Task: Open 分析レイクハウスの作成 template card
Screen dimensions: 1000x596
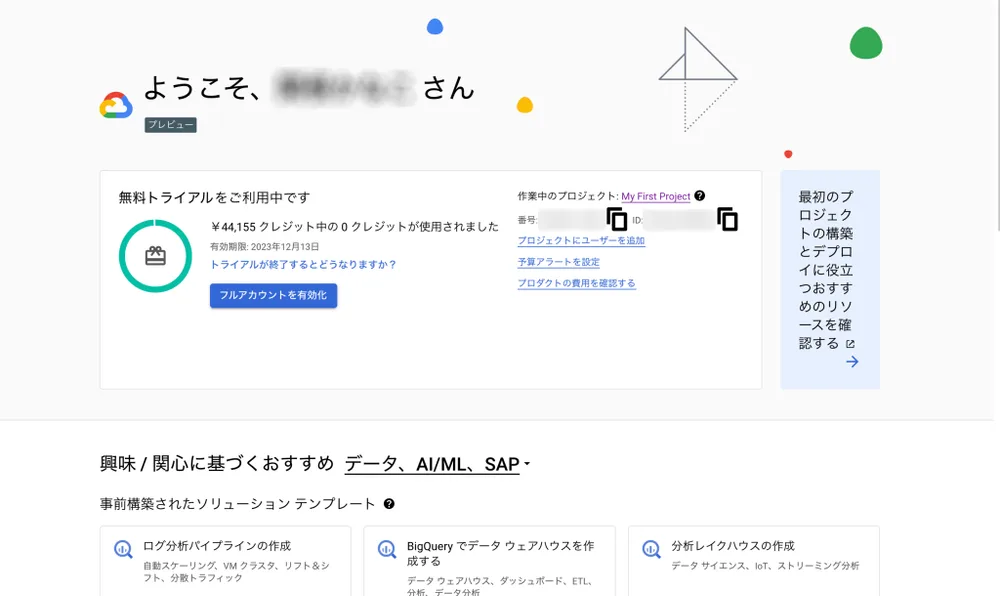Action: point(754,561)
